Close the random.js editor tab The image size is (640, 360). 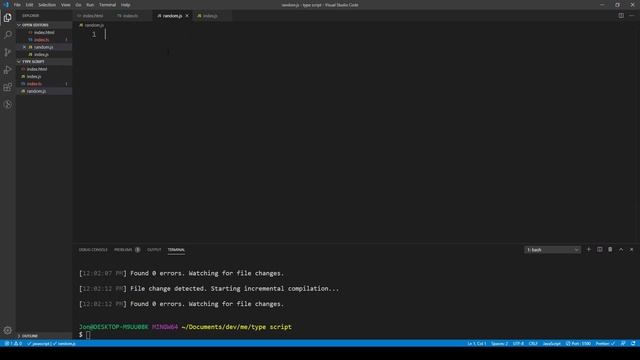tap(187, 16)
